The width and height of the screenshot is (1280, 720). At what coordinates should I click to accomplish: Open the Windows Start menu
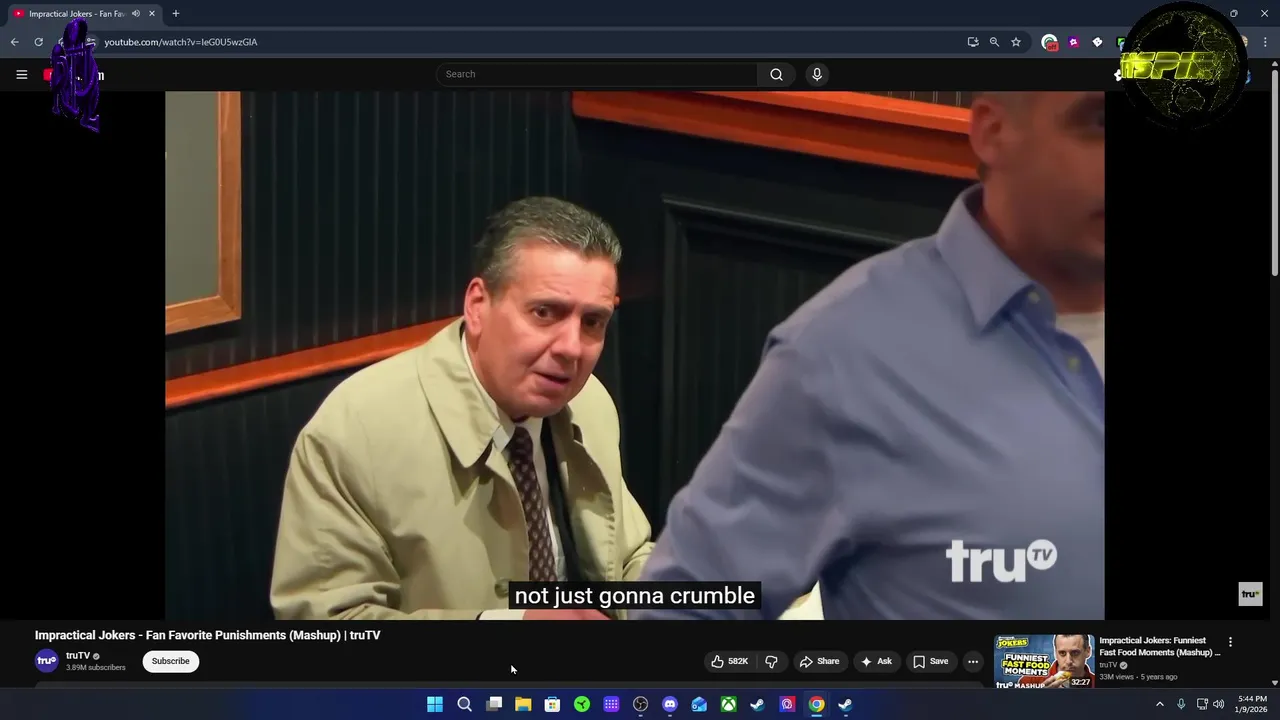435,704
